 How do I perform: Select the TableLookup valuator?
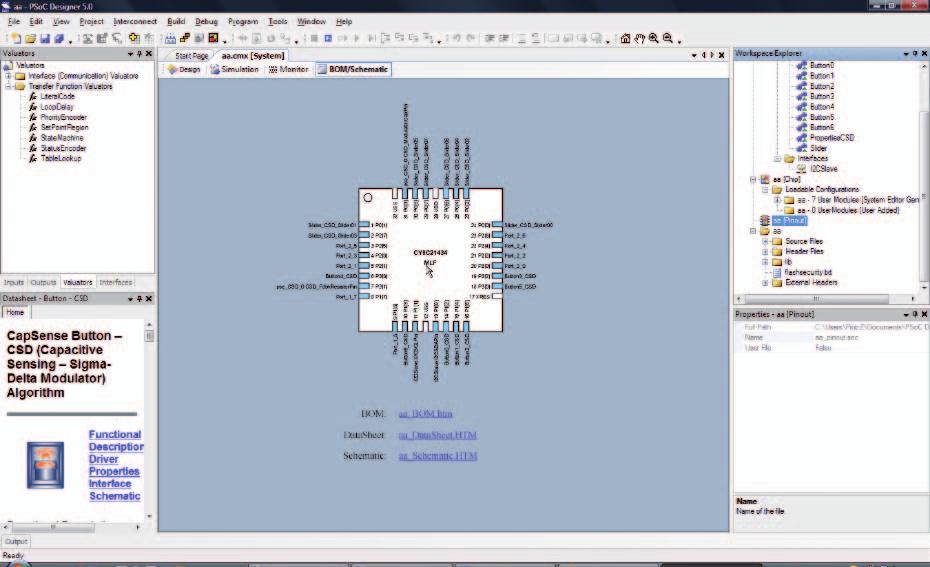click(60, 158)
